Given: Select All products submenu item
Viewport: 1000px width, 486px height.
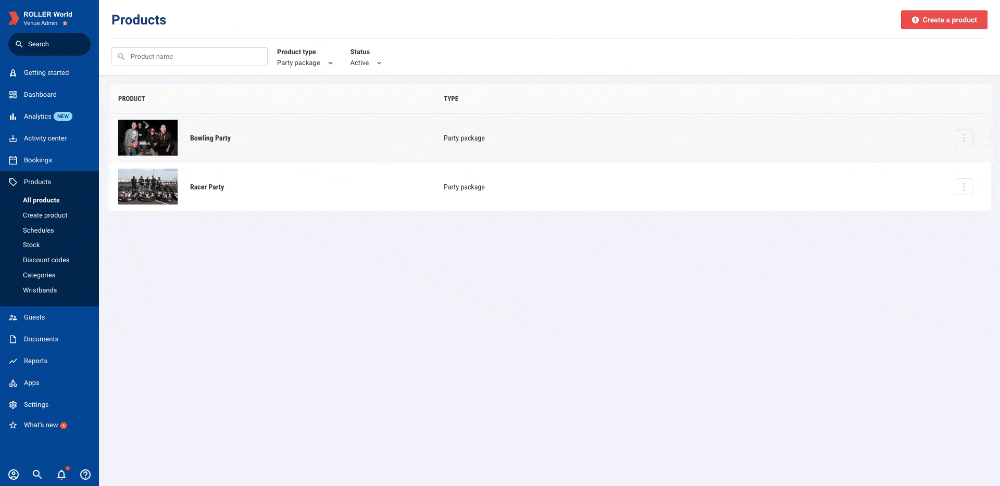Looking at the screenshot, I should point(41,200).
